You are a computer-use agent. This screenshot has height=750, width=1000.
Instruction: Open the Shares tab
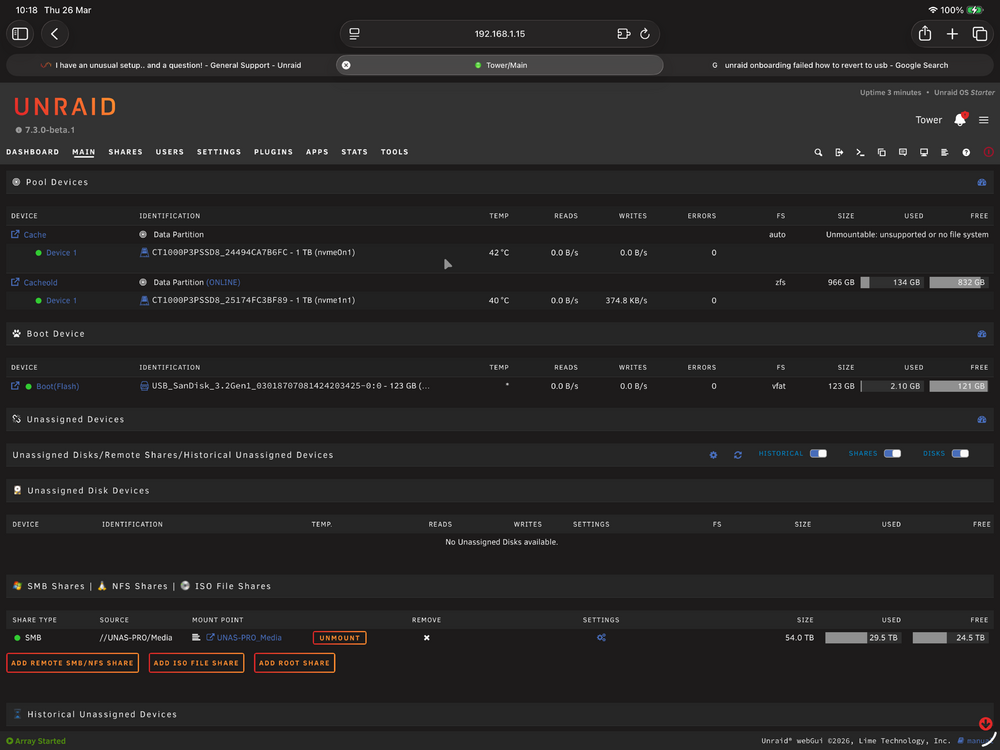126,152
